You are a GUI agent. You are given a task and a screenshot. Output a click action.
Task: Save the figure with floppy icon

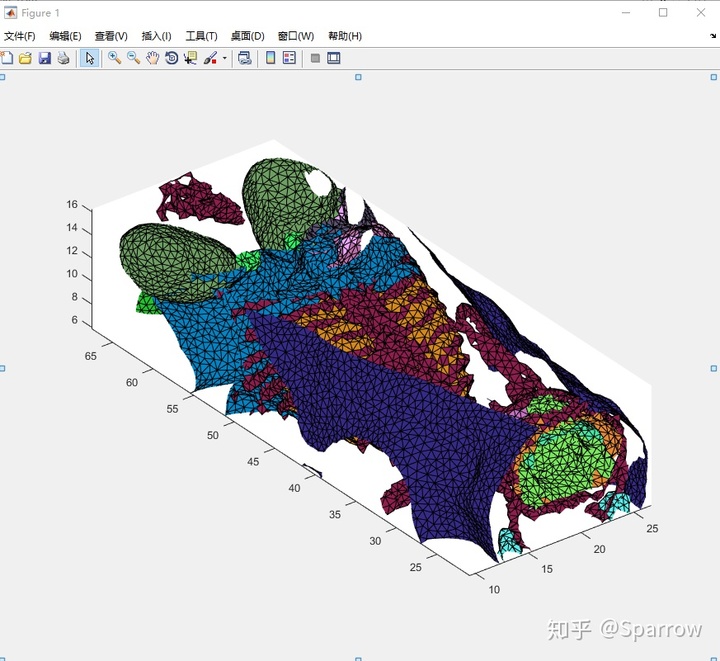tap(45, 58)
